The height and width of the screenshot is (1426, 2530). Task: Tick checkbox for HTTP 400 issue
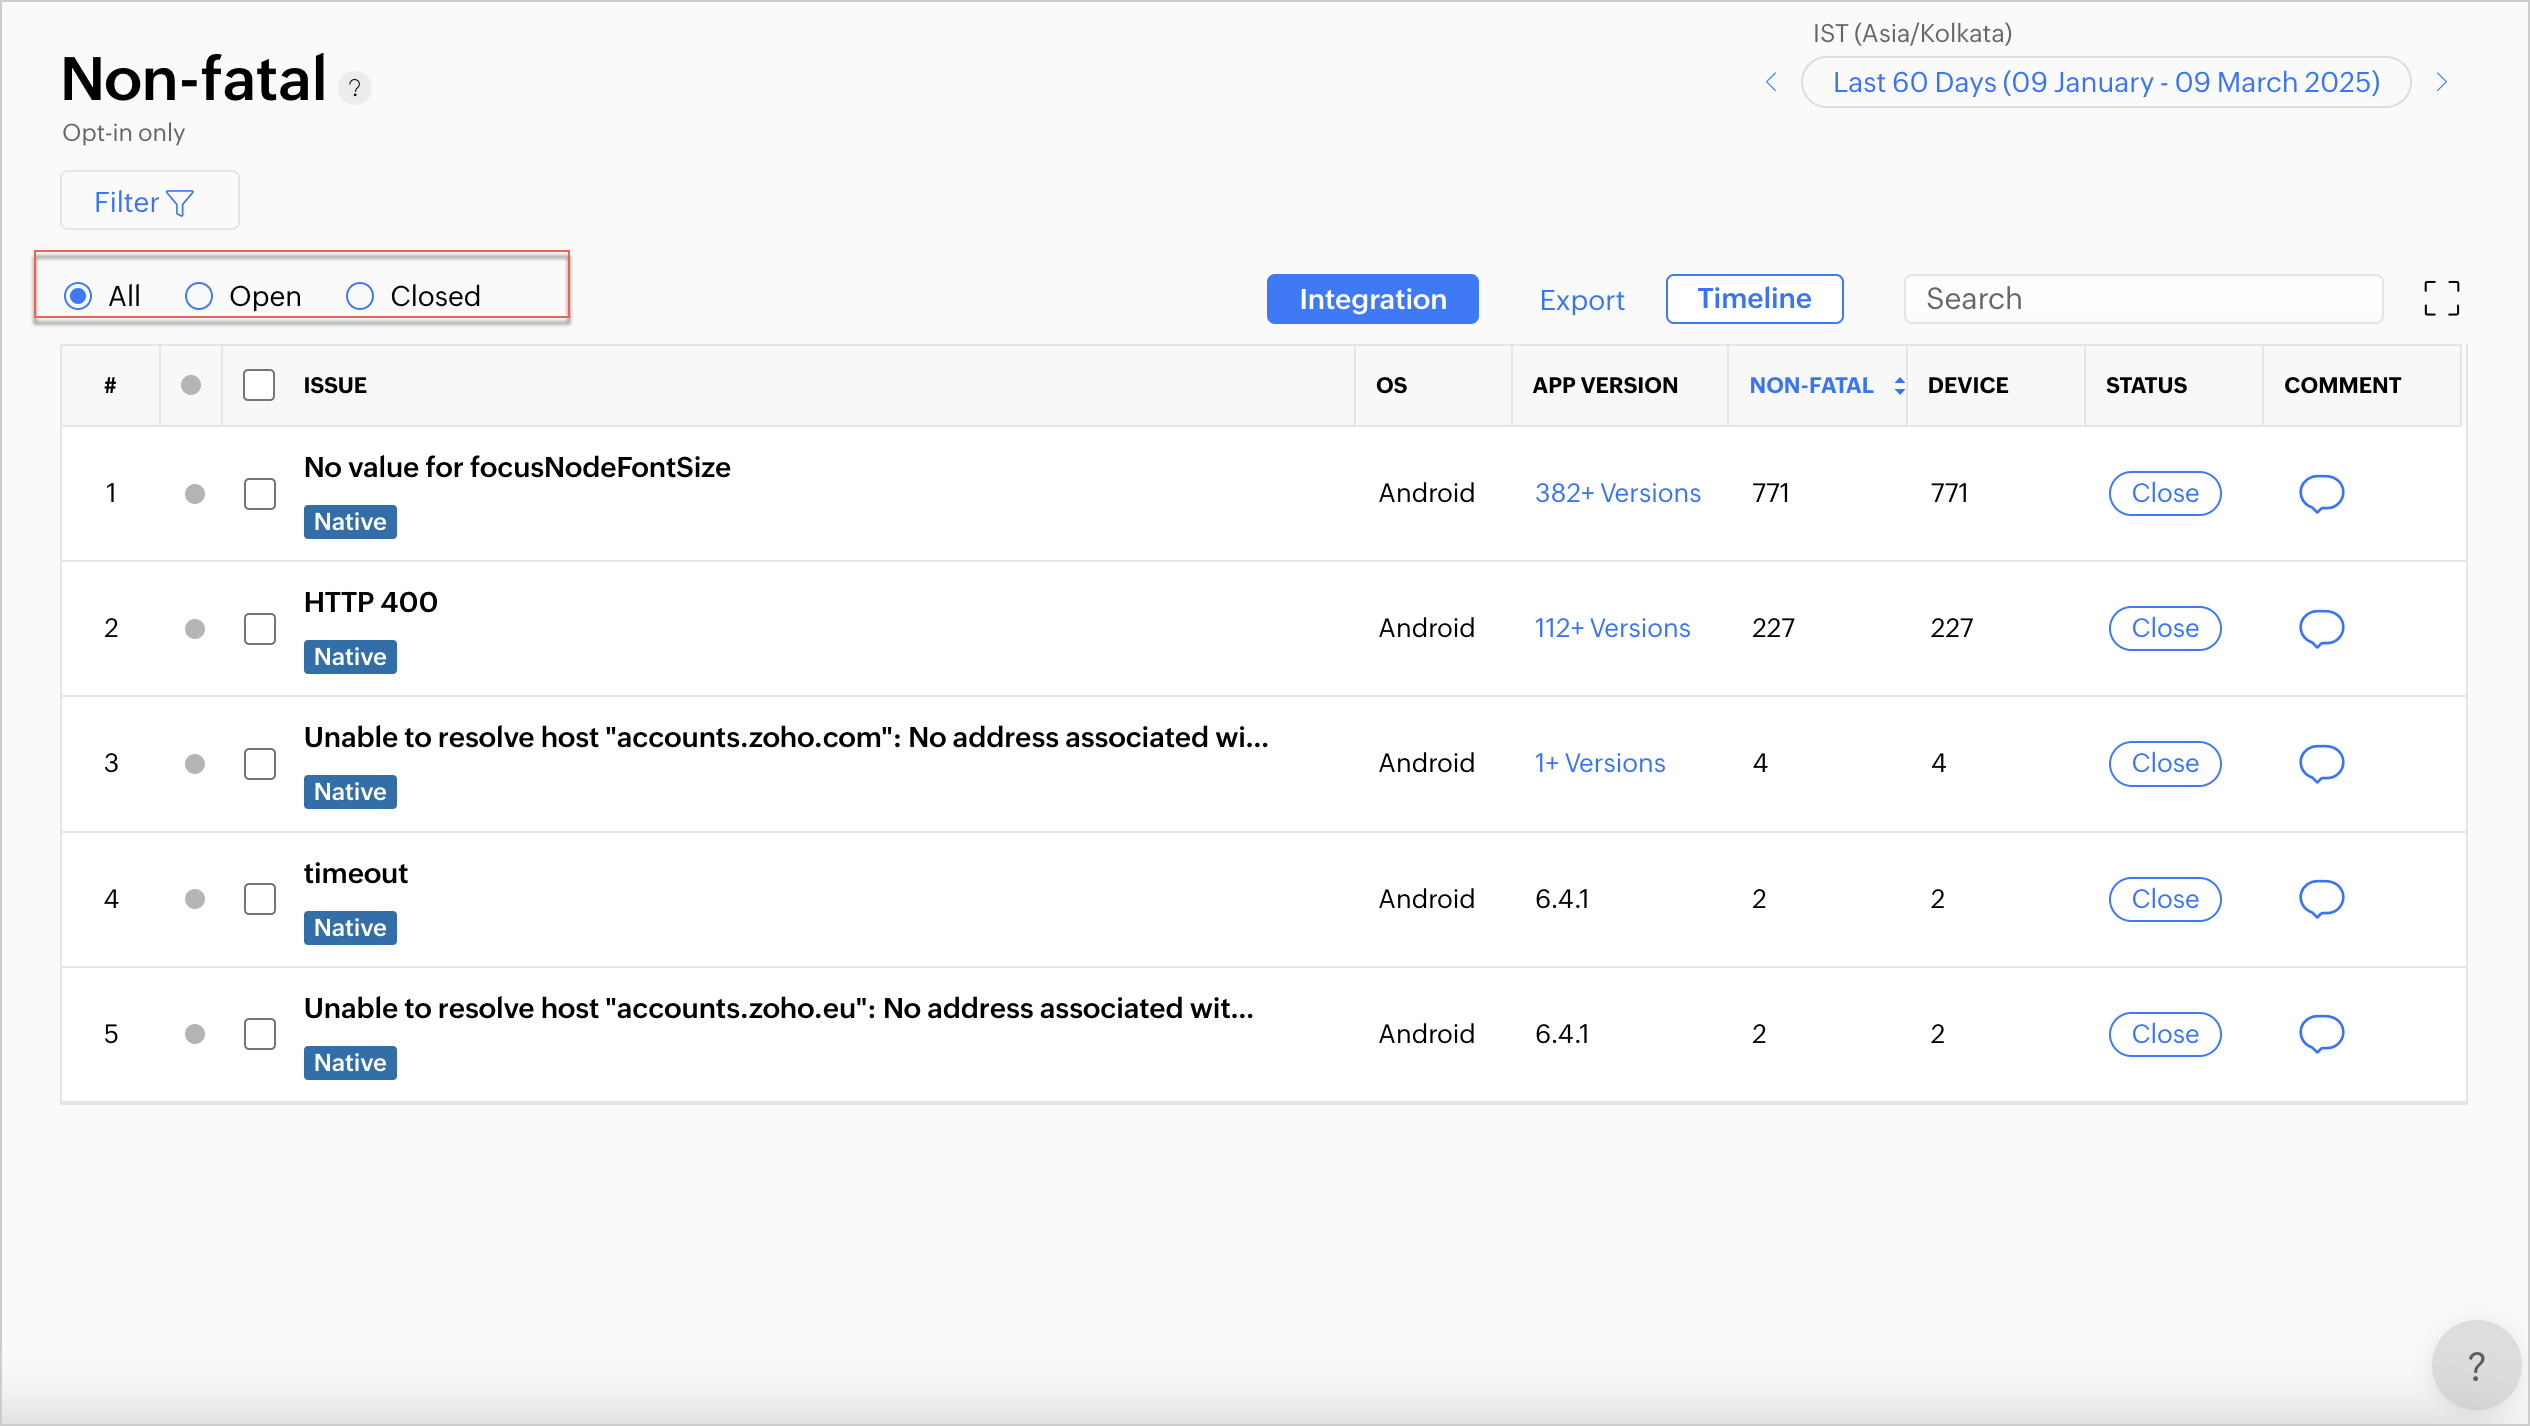(260, 628)
